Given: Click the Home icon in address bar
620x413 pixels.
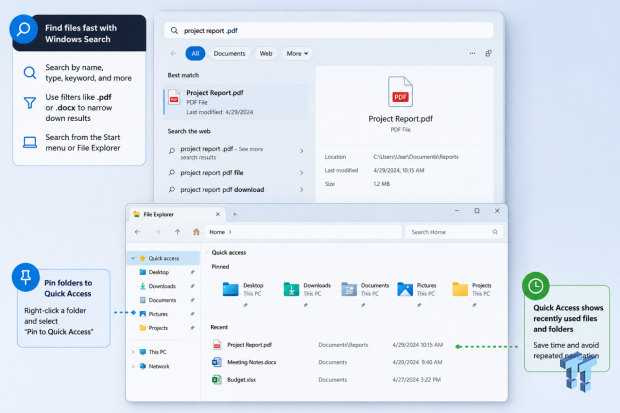Looking at the screenshot, I should pos(196,232).
